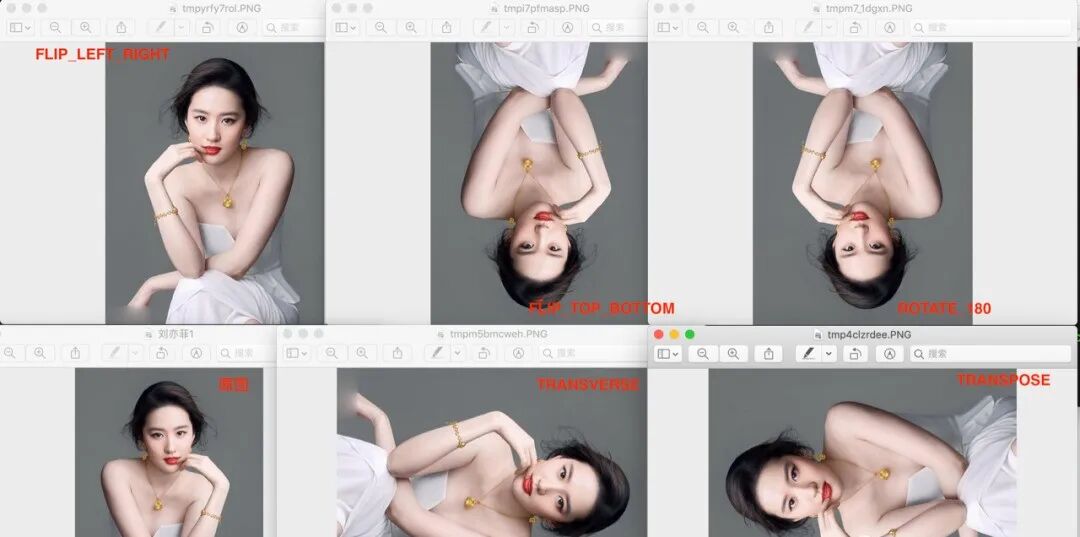Image resolution: width=1080 pixels, height=537 pixels.
Task: Focus the search field in tmp4clzrdee.PNG window
Action: click(991, 354)
